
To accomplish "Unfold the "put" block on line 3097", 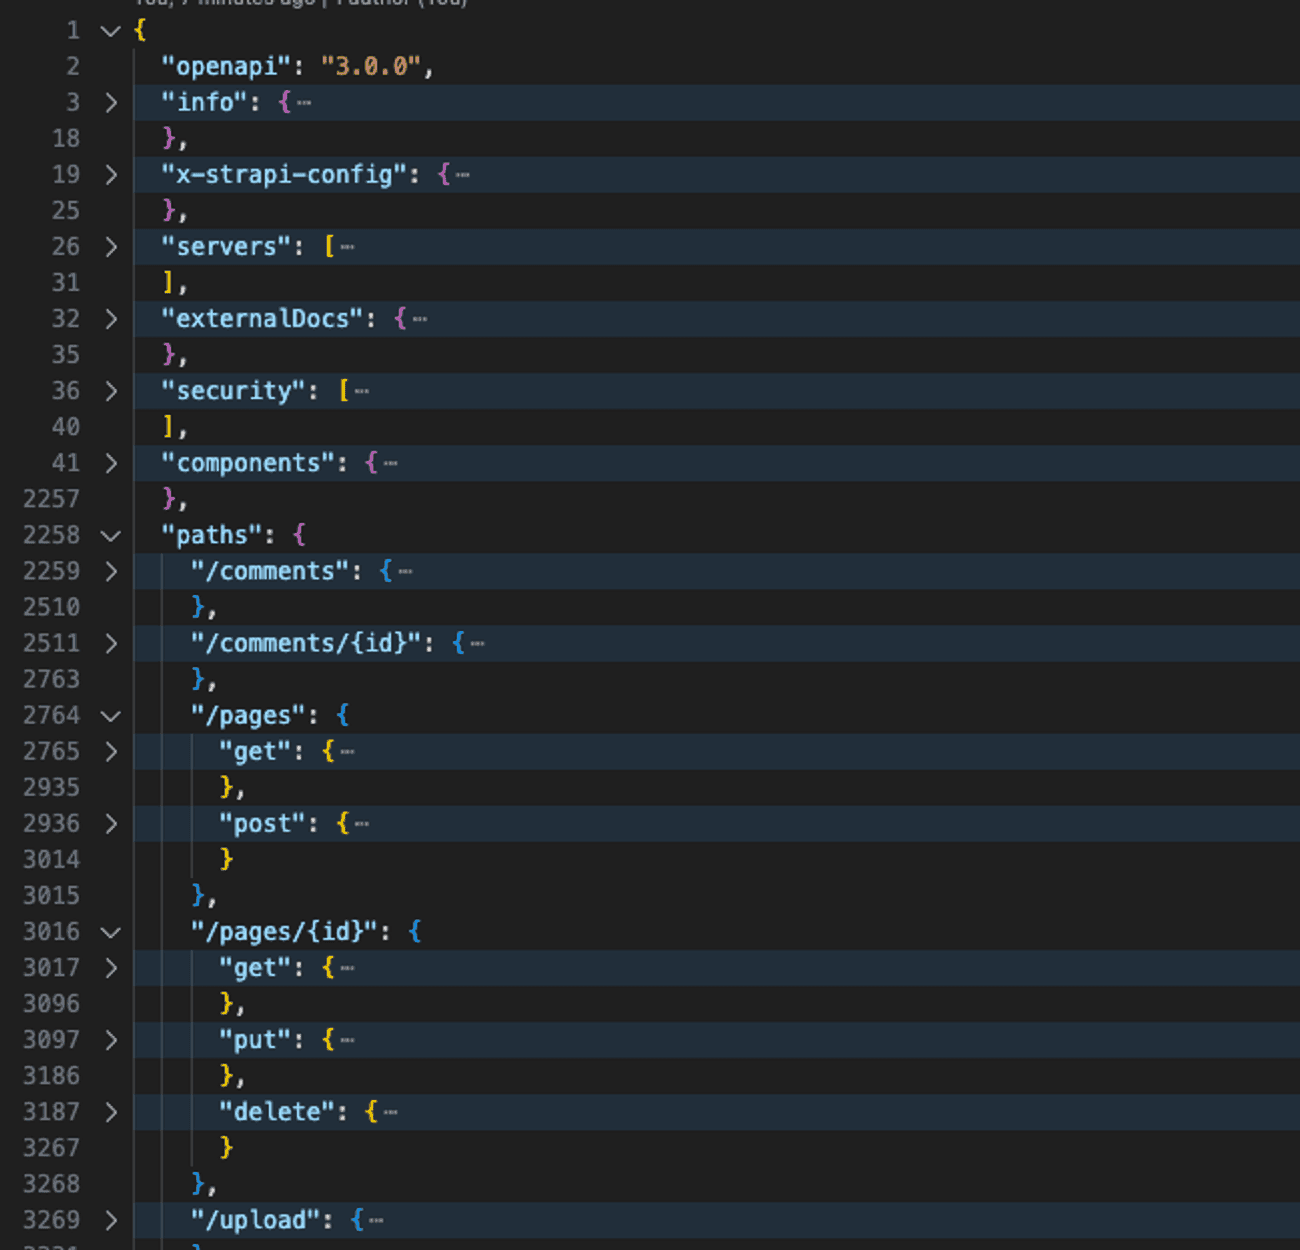I will click(111, 1040).
